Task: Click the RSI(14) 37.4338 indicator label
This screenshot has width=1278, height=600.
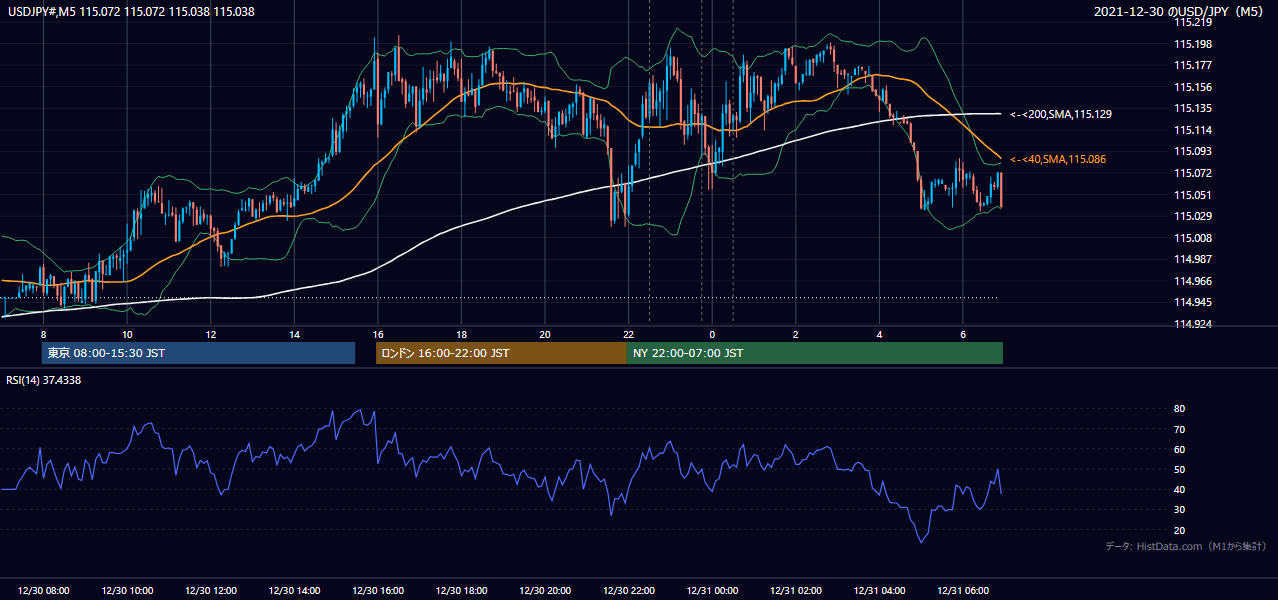Action: point(43,380)
